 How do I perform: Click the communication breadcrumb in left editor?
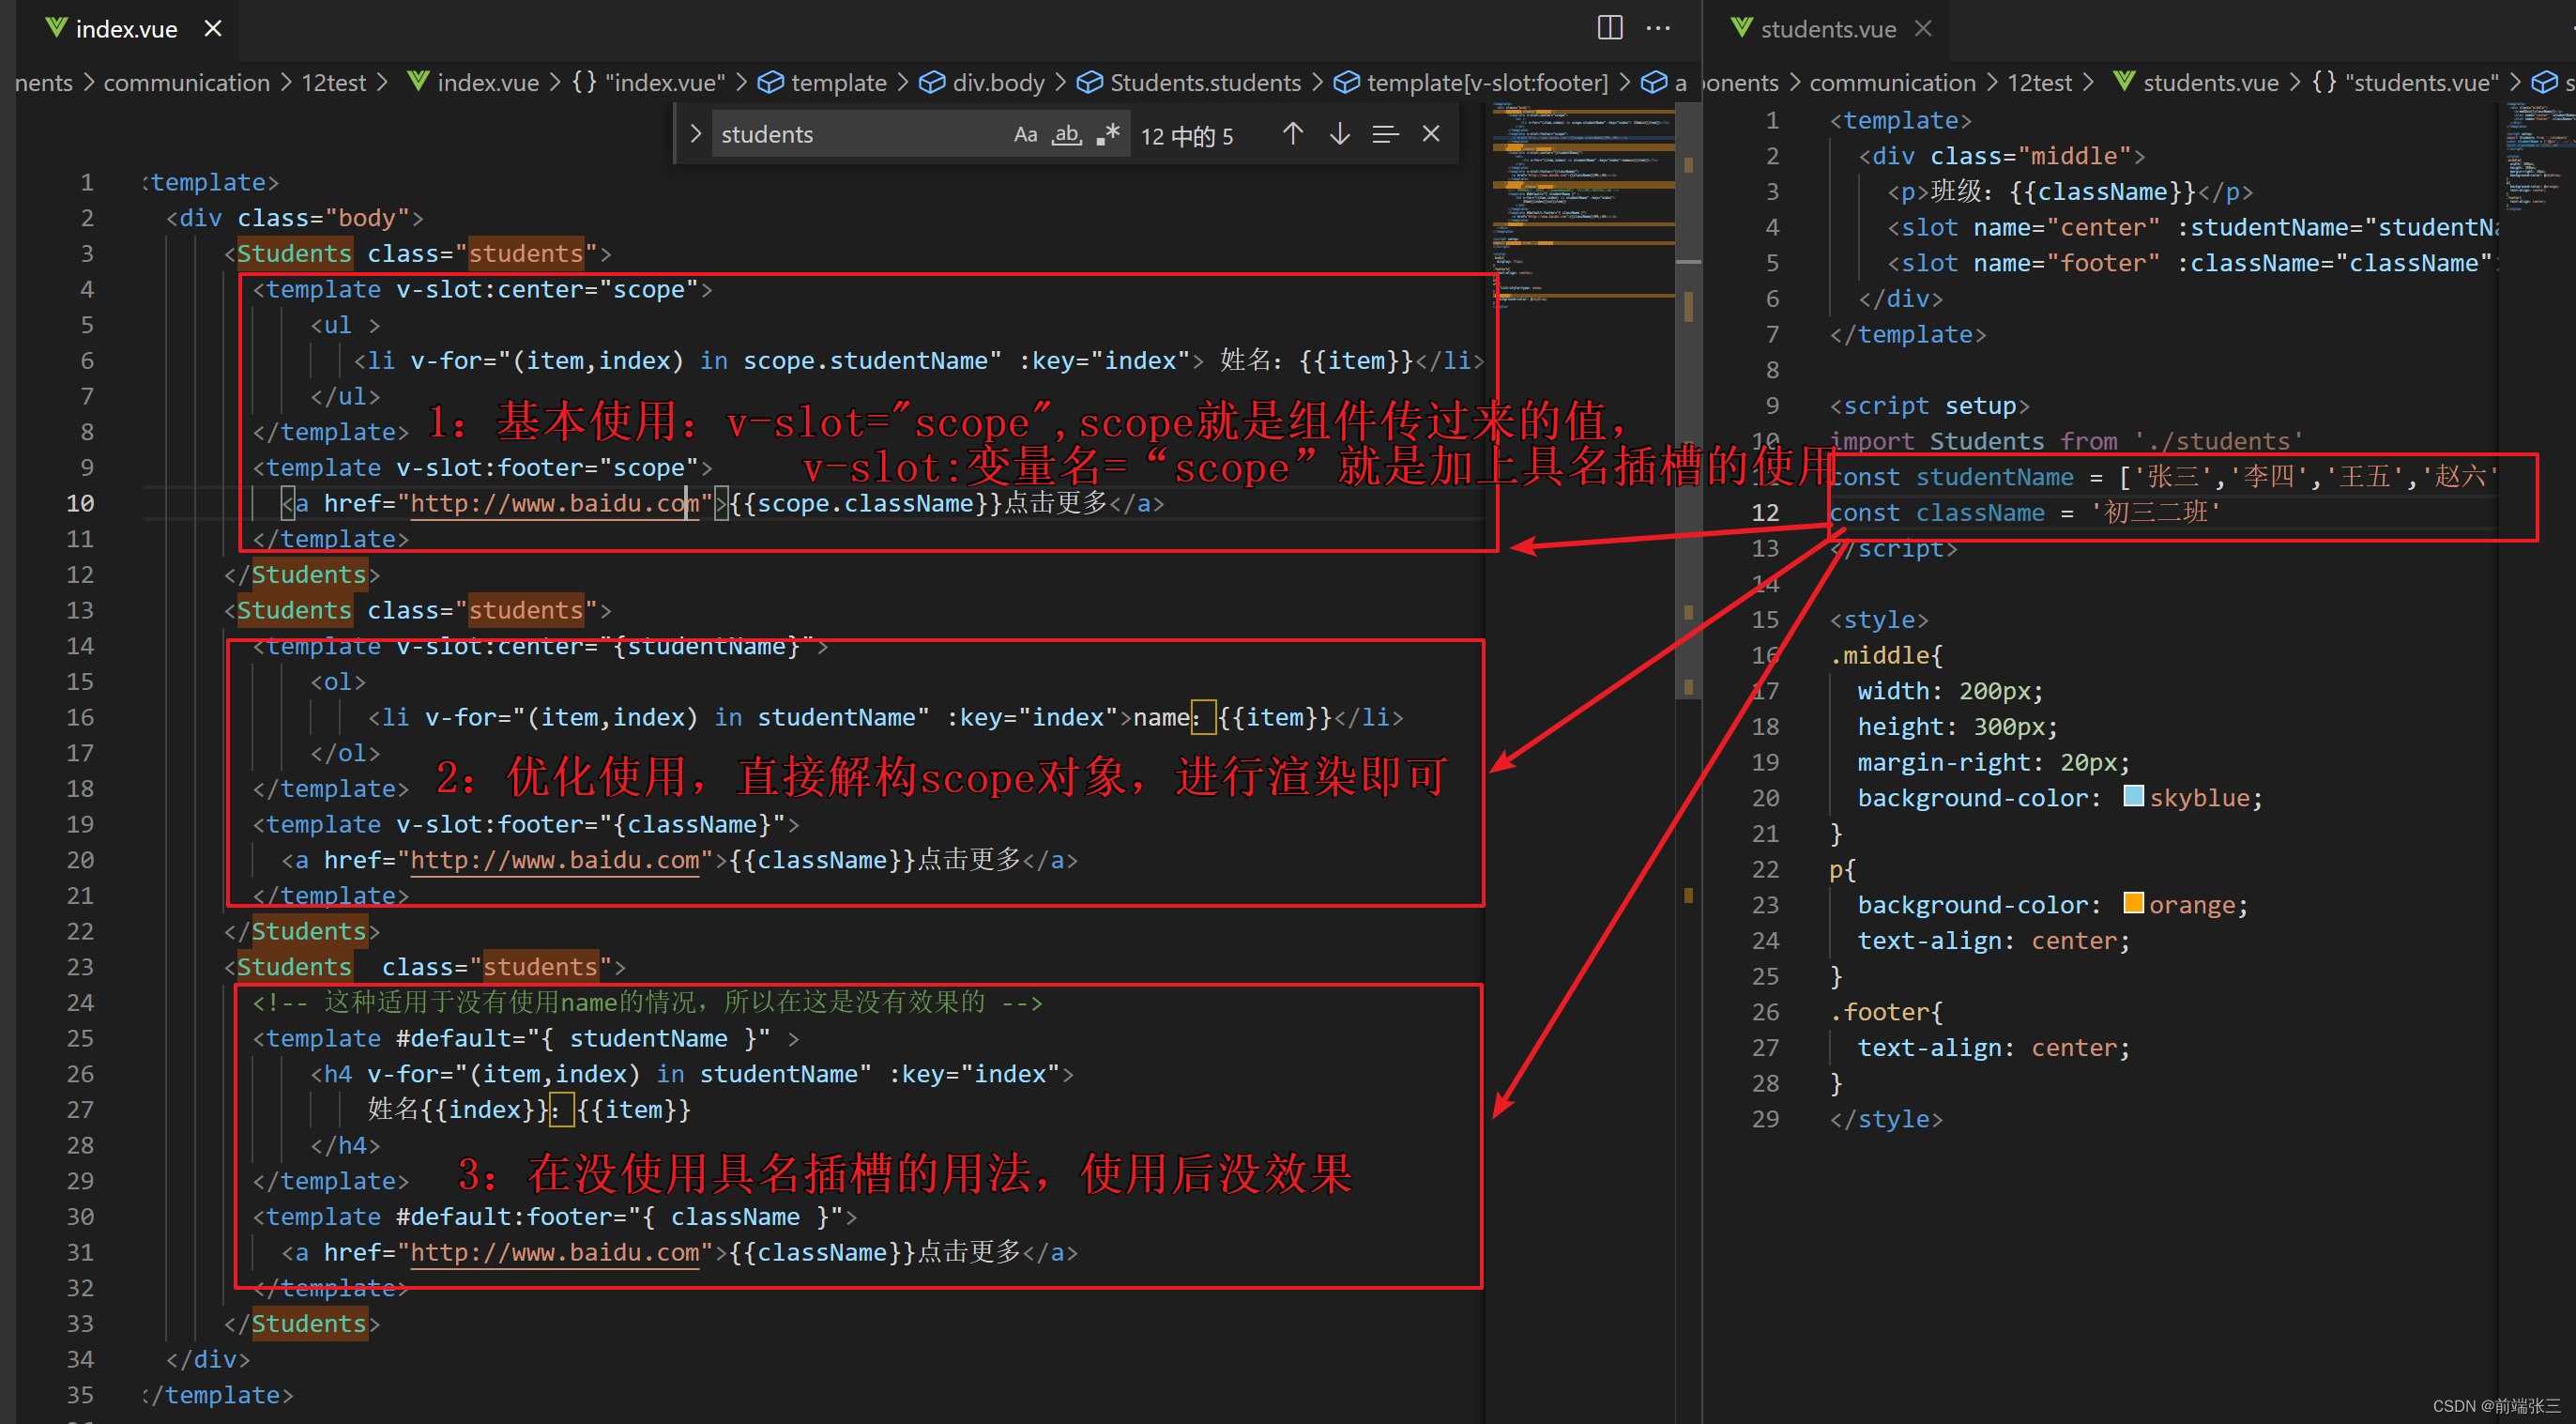pyautogui.click(x=186, y=83)
